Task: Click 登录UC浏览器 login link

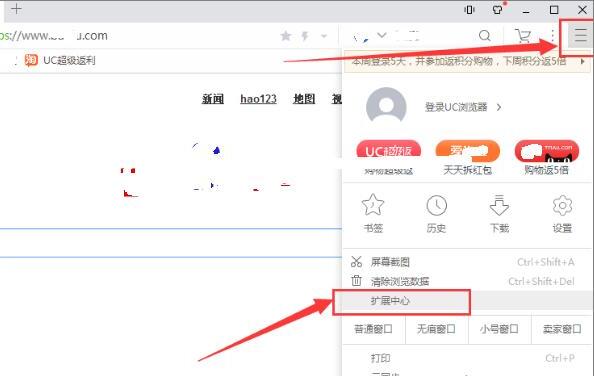Action: click(x=456, y=108)
